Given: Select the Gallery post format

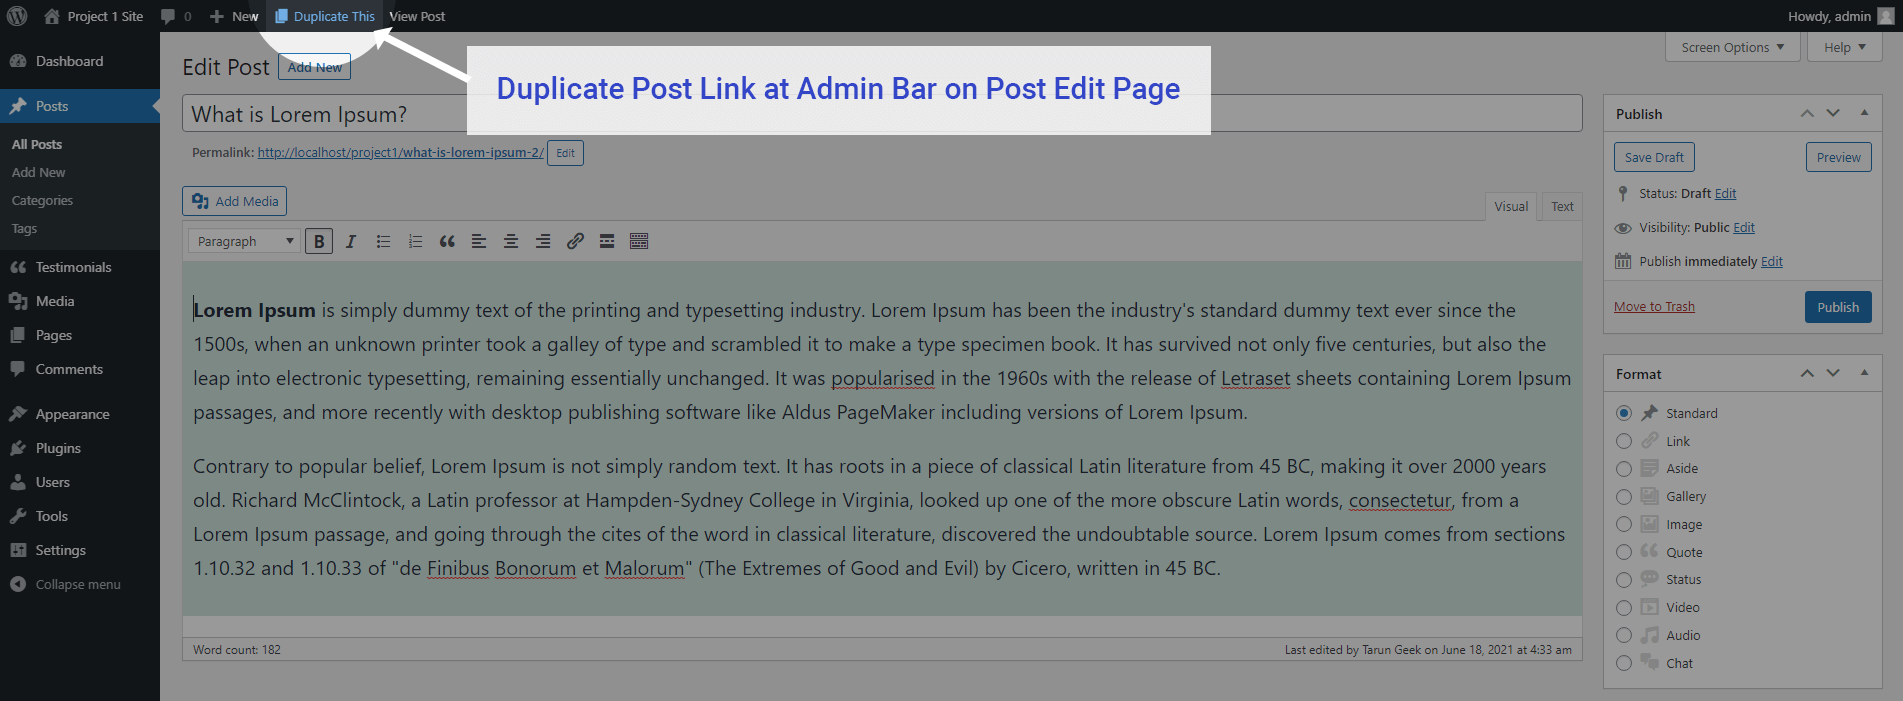Looking at the screenshot, I should (x=1624, y=497).
